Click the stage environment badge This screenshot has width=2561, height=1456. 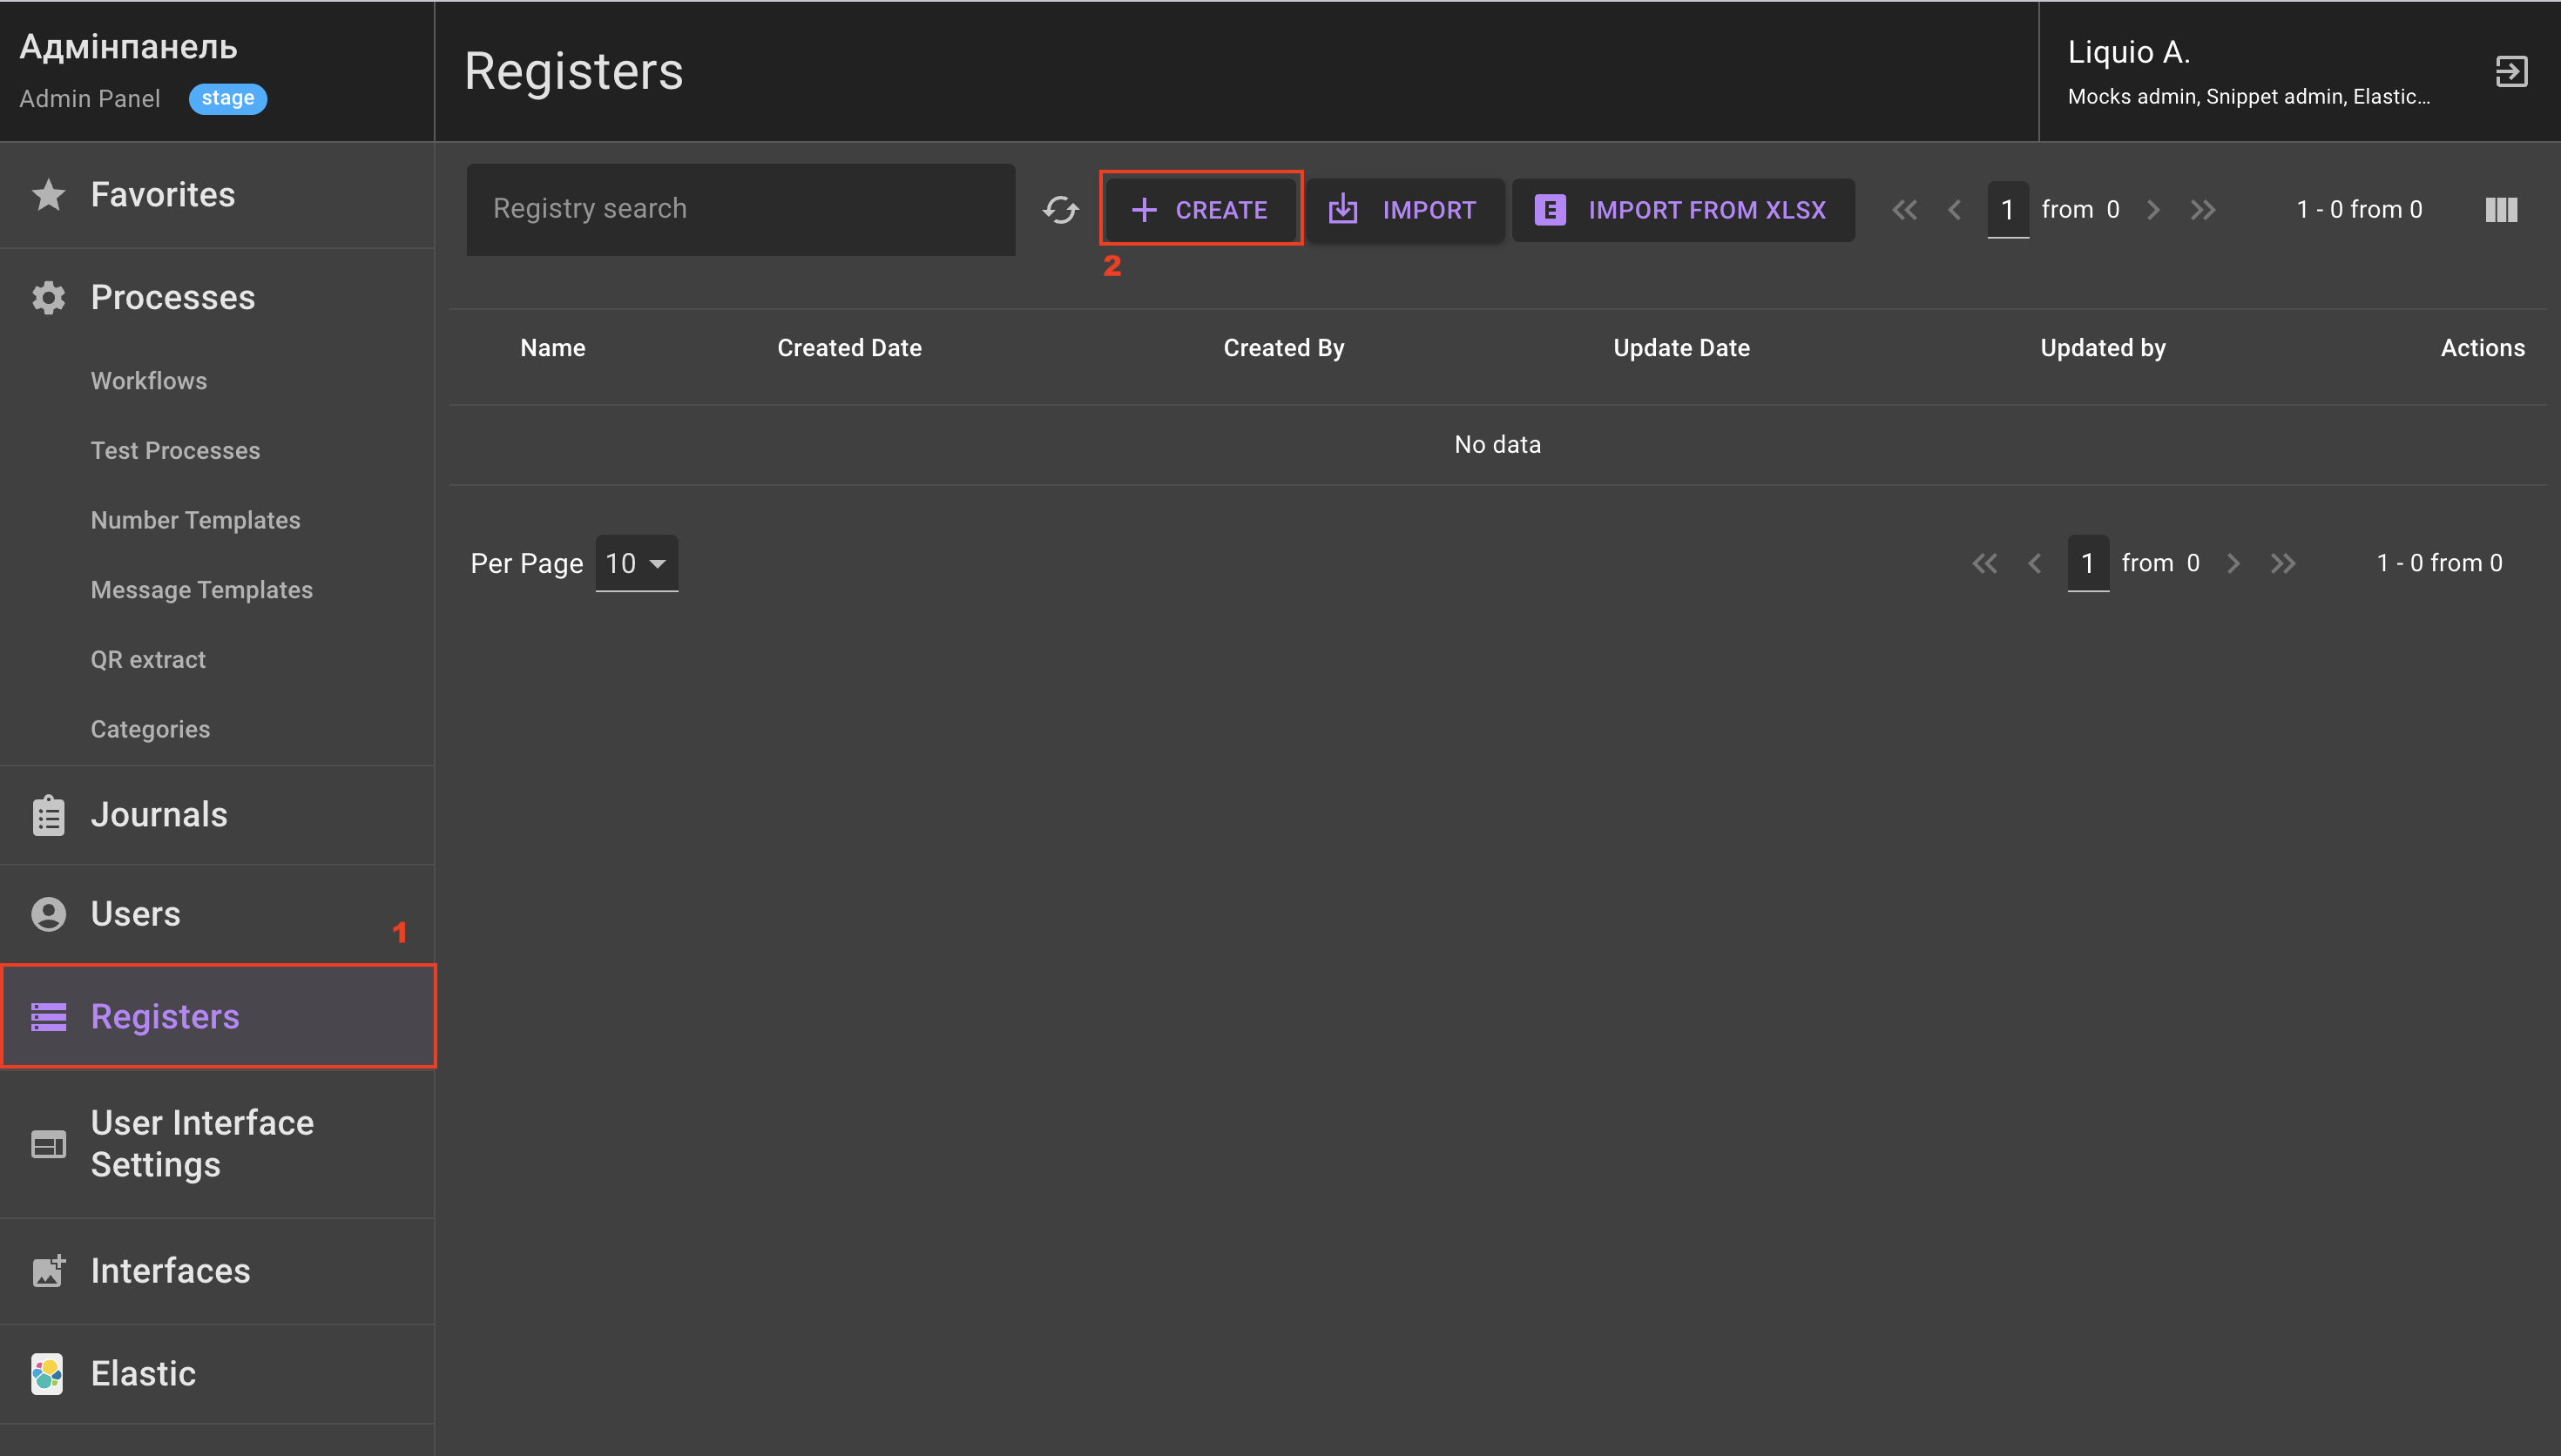tap(228, 98)
